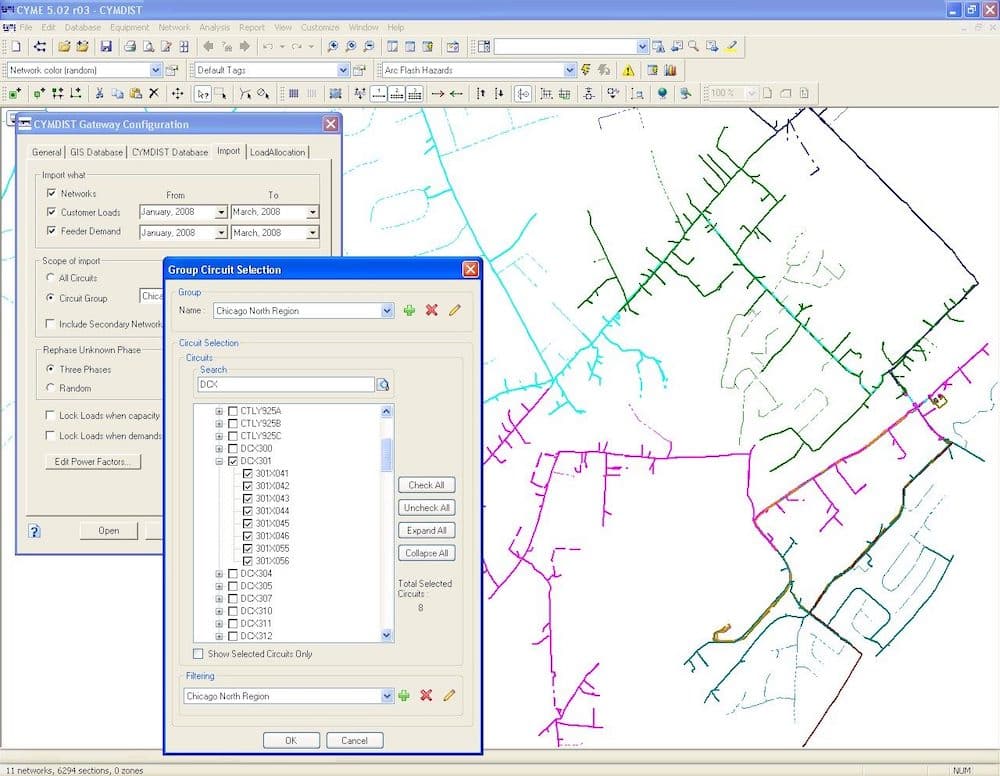Viewport: 1000px width, 776px height.
Task: Remove the filter with the red X in Filtering
Action: coord(426,696)
